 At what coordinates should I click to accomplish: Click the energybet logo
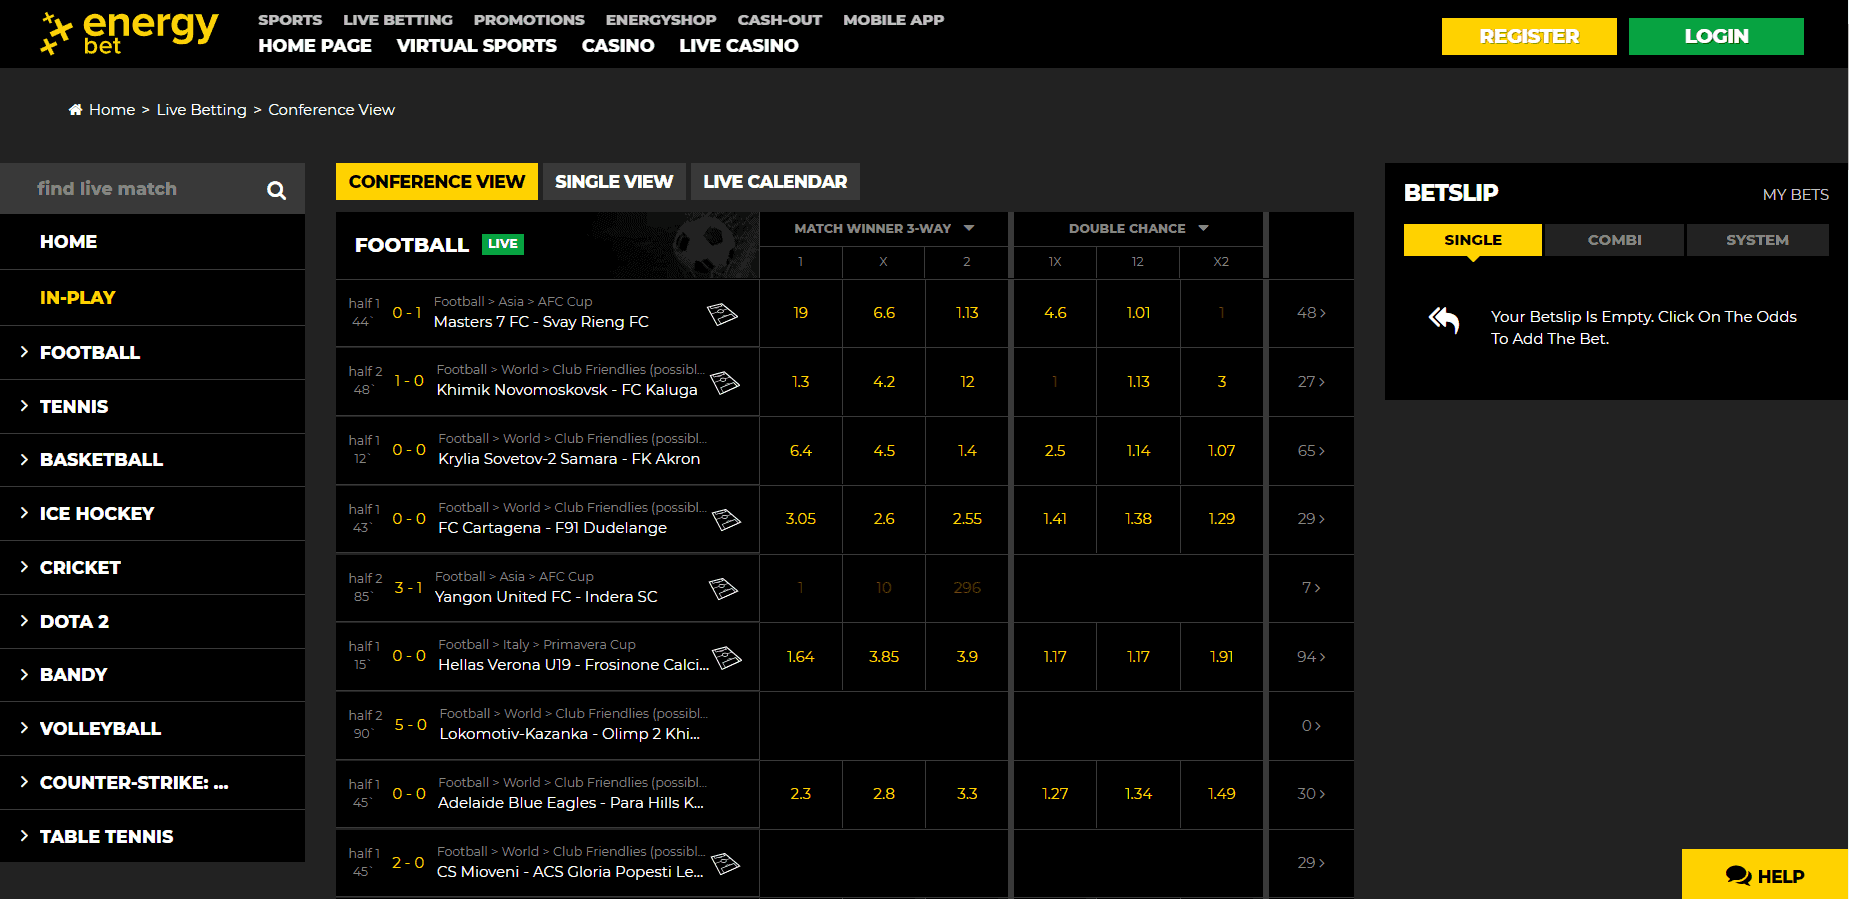129,33
